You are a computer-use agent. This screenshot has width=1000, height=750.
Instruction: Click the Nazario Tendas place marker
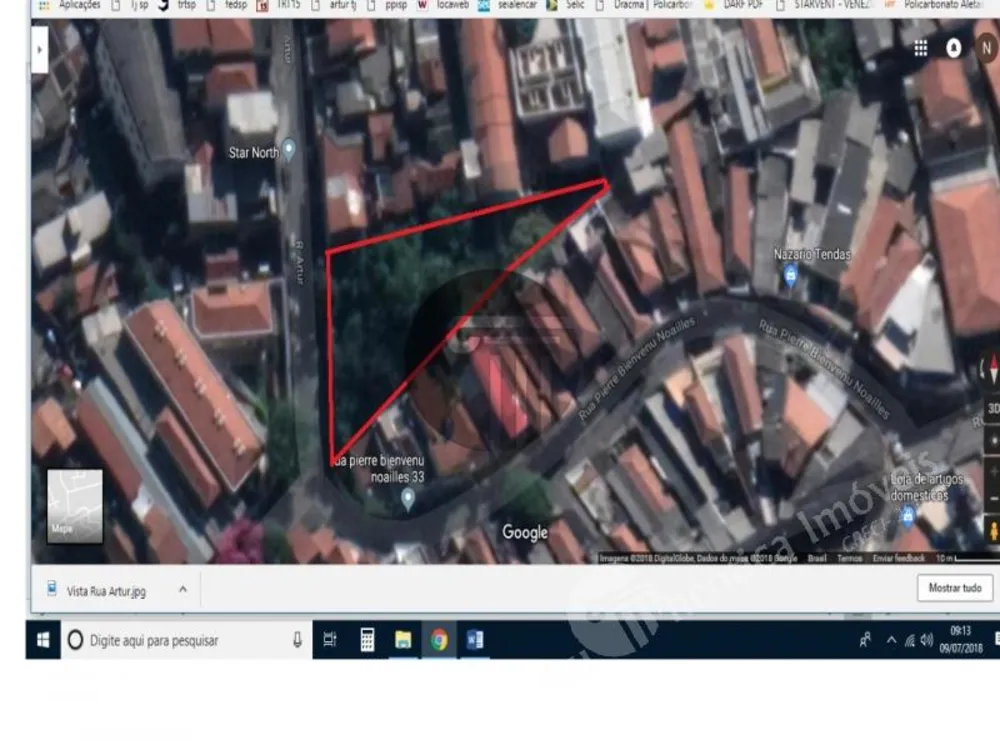pyautogui.click(x=791, y=276)
